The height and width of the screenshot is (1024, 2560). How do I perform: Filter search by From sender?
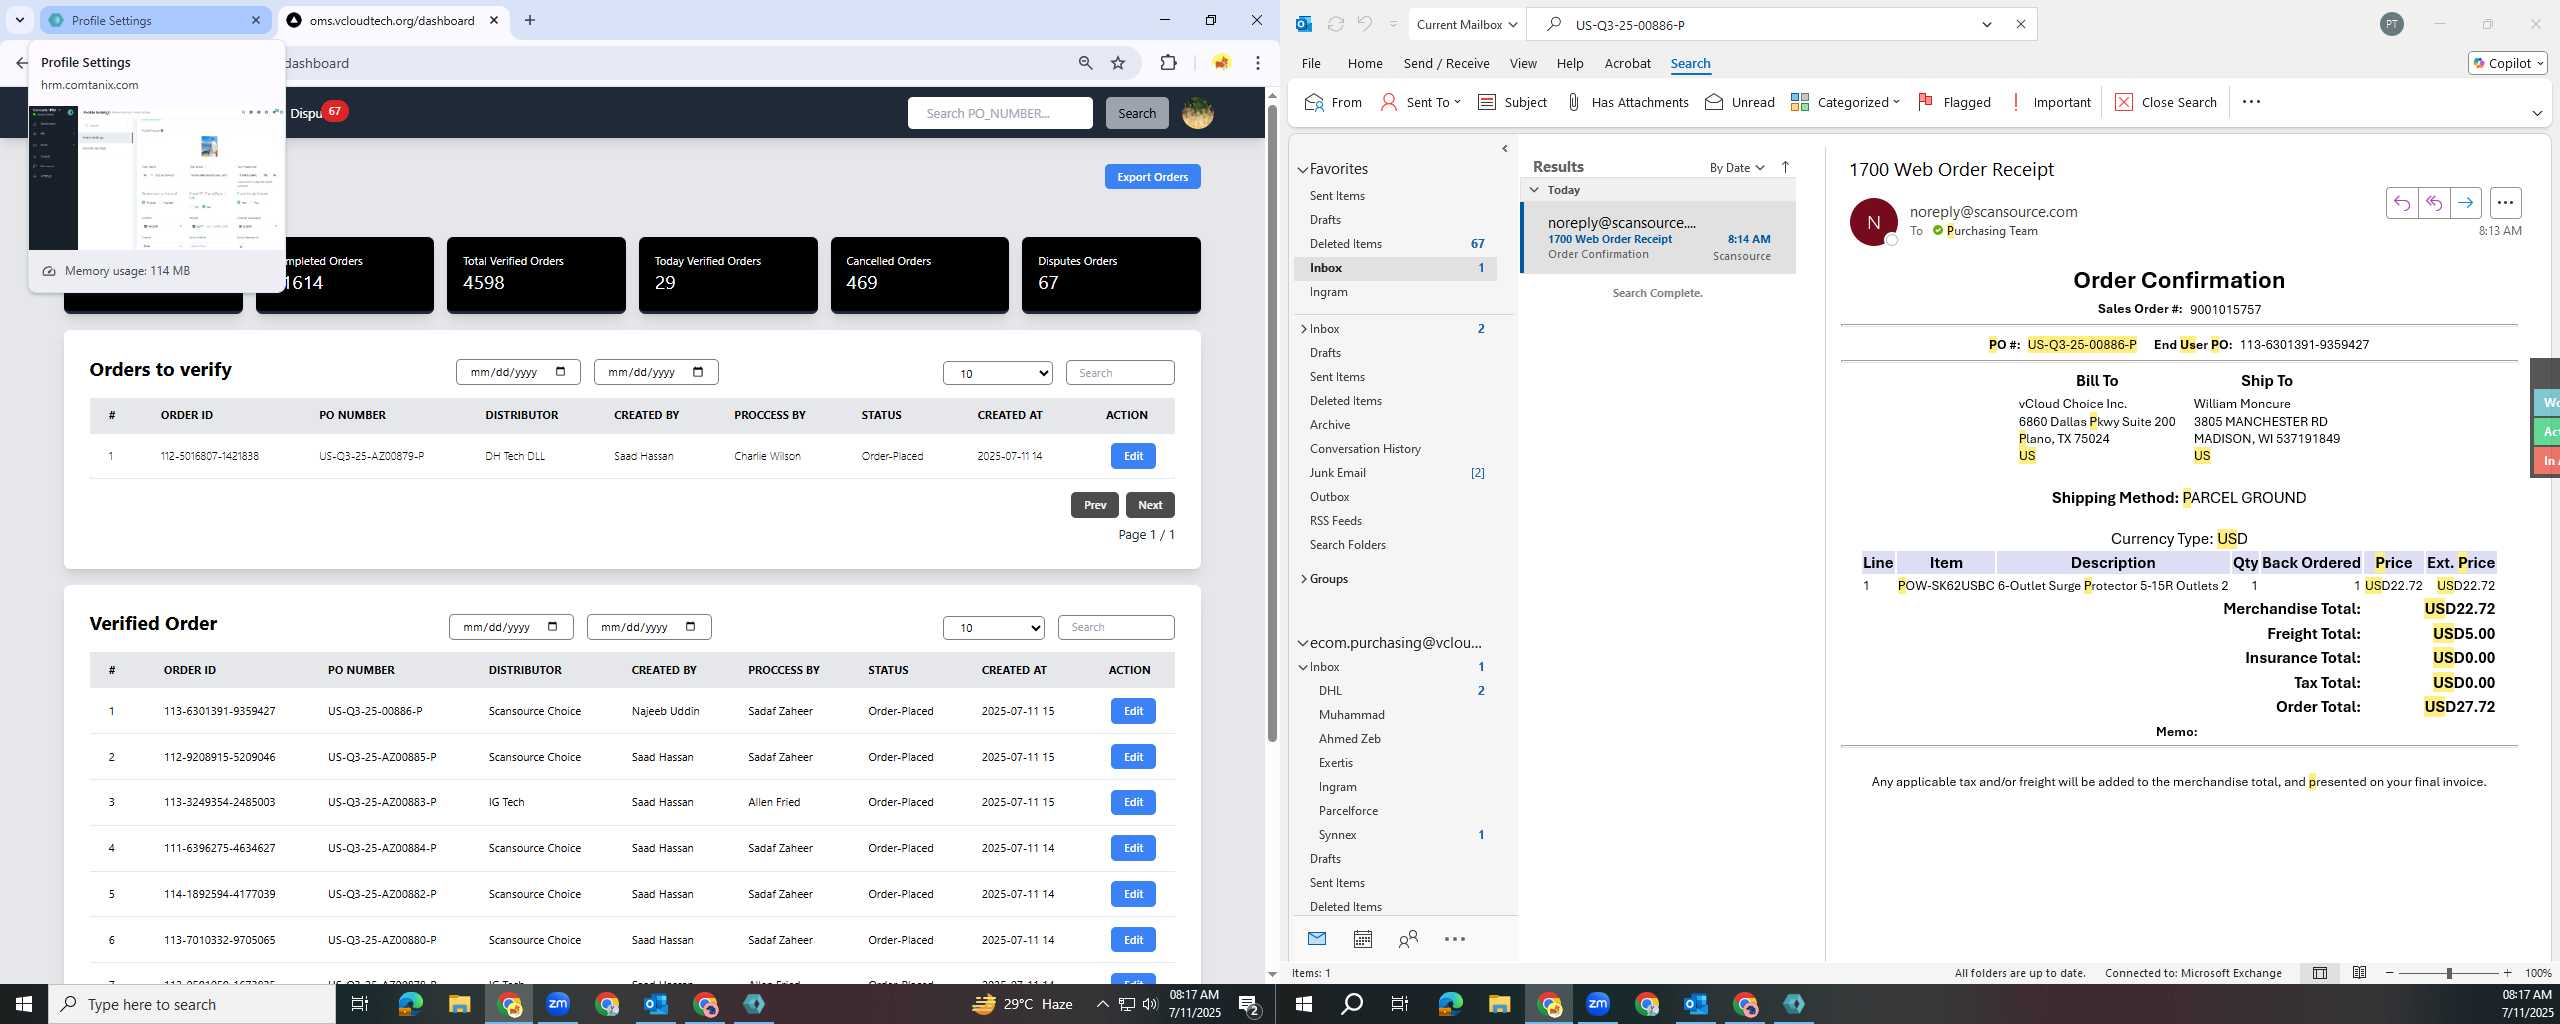click(1334, 102)
